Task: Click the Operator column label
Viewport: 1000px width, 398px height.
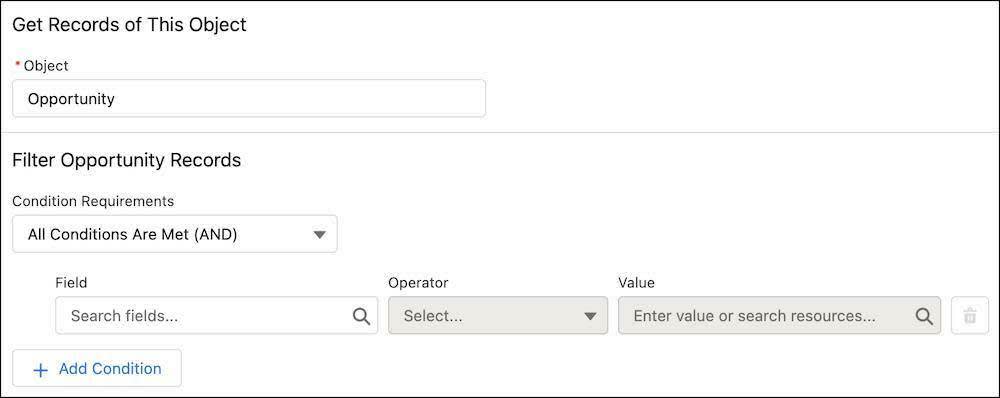Action: tap(418, 282)
